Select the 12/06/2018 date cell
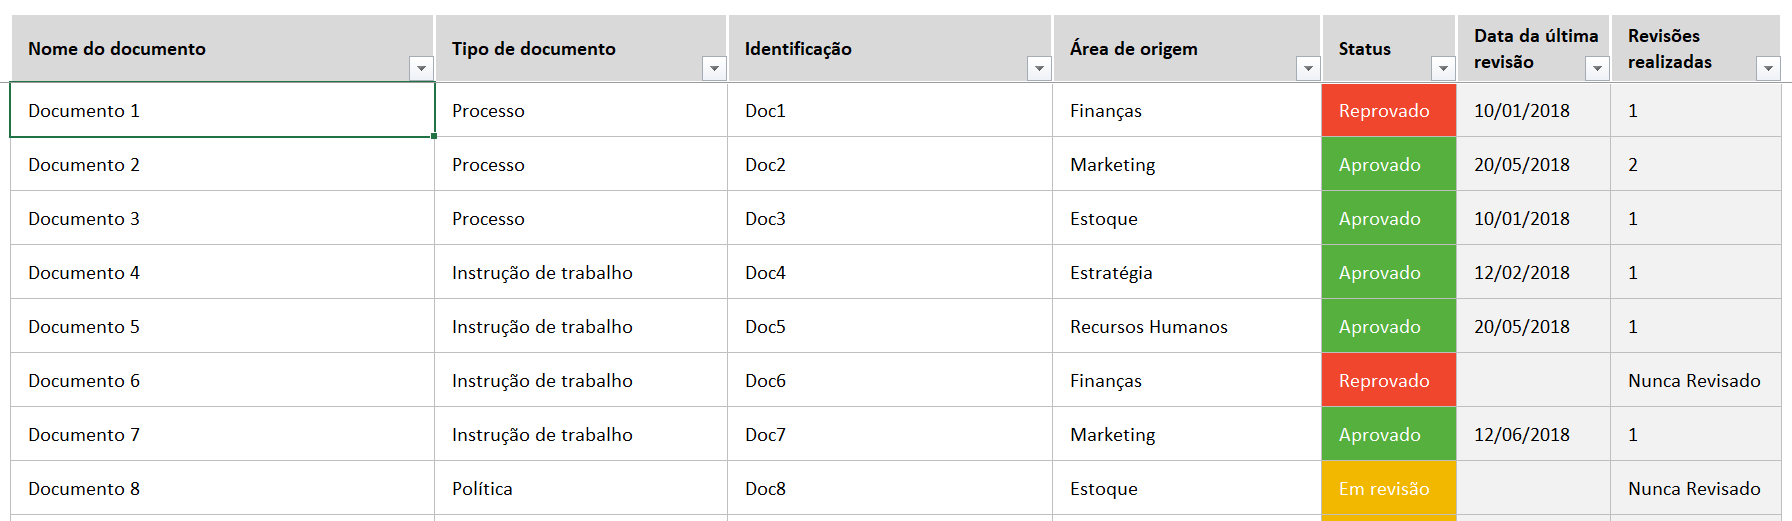The image size is (1792, 521). [1533, 434]
